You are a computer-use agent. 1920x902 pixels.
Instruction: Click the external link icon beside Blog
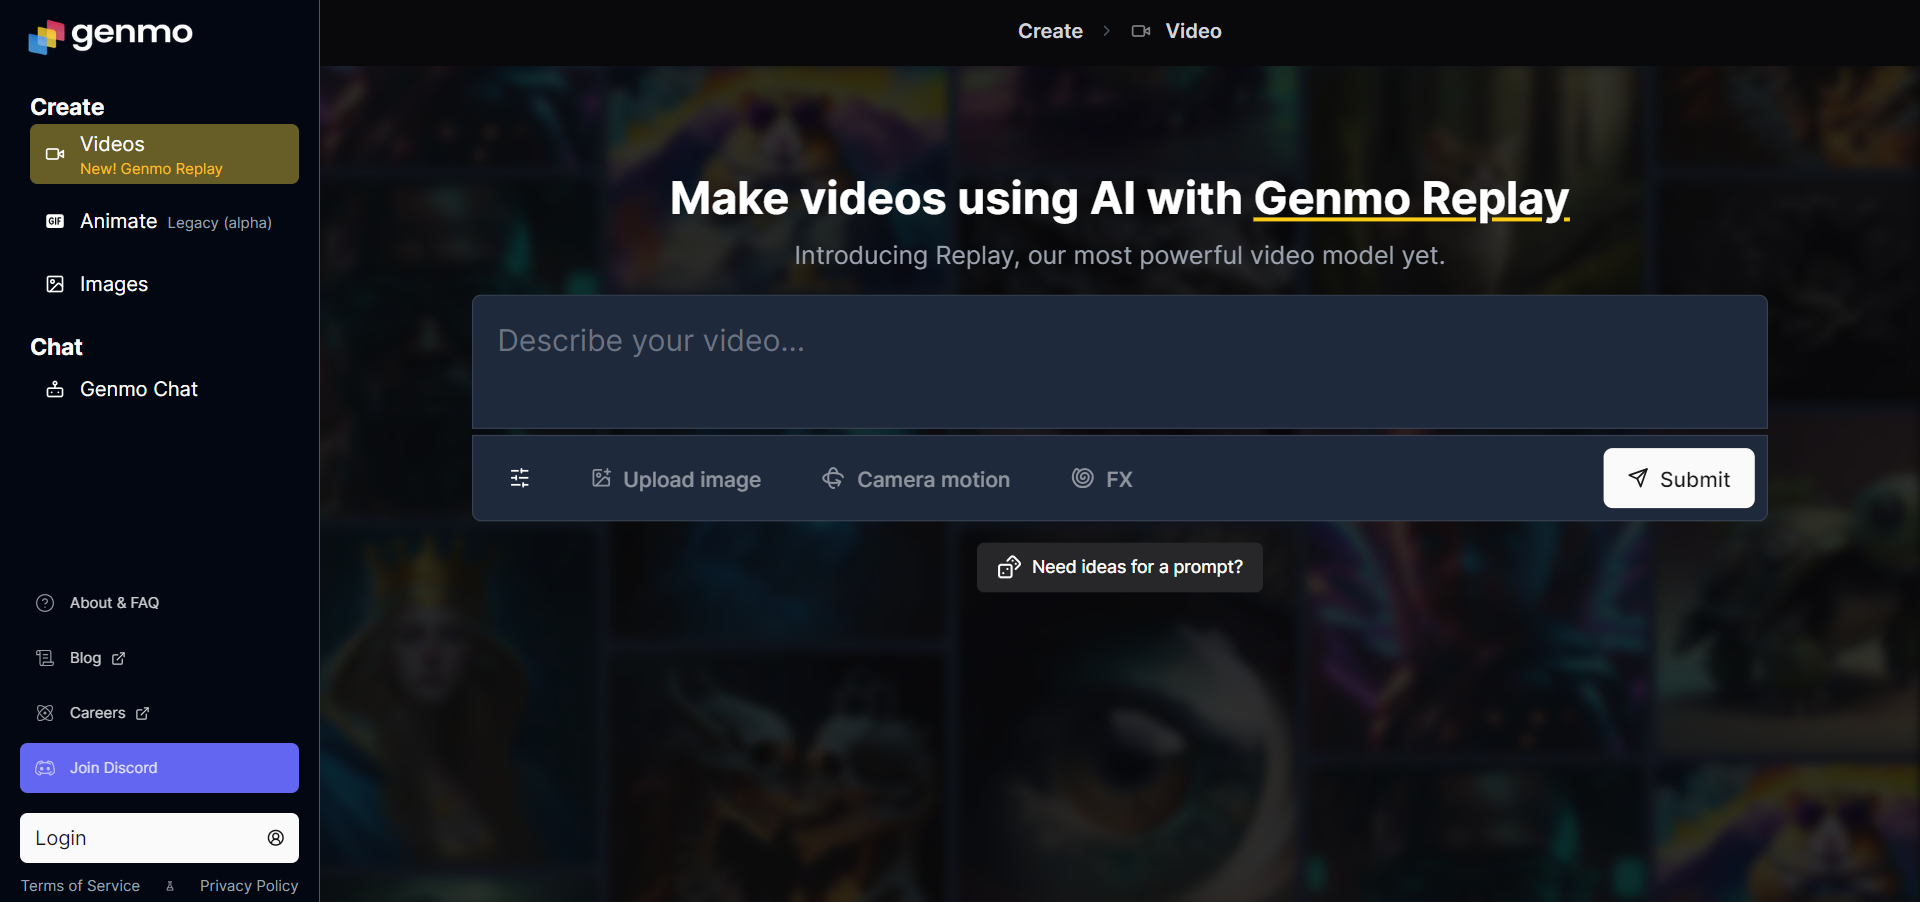pos(119,658)
